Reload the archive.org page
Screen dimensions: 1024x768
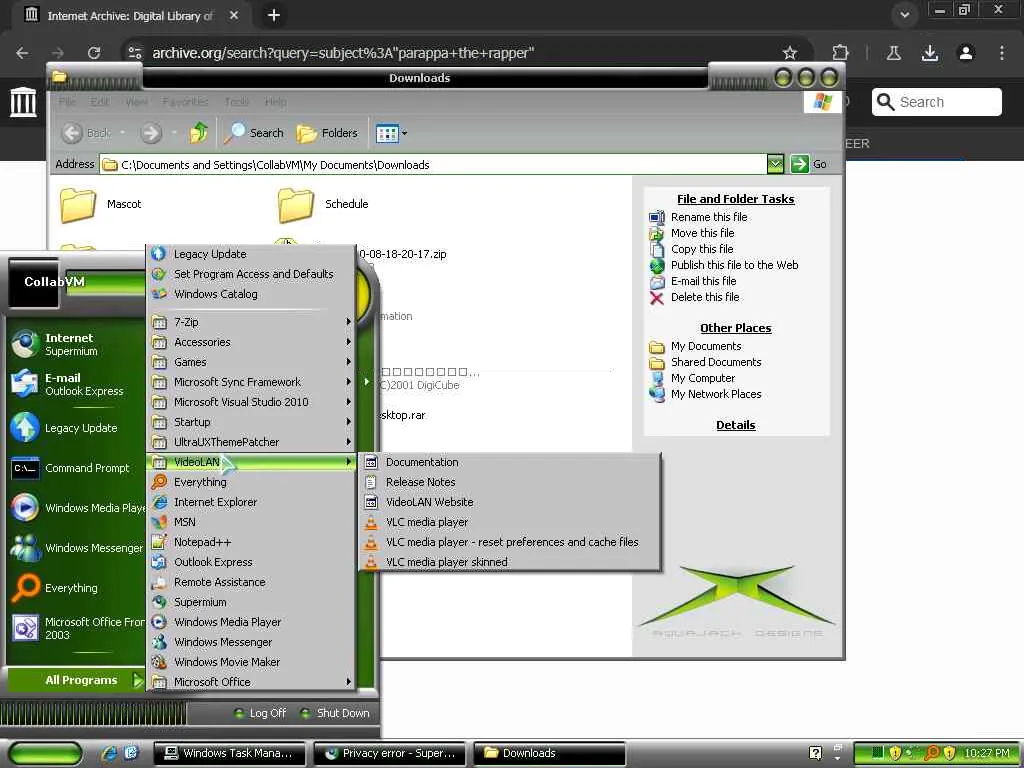tap(94, 53)
